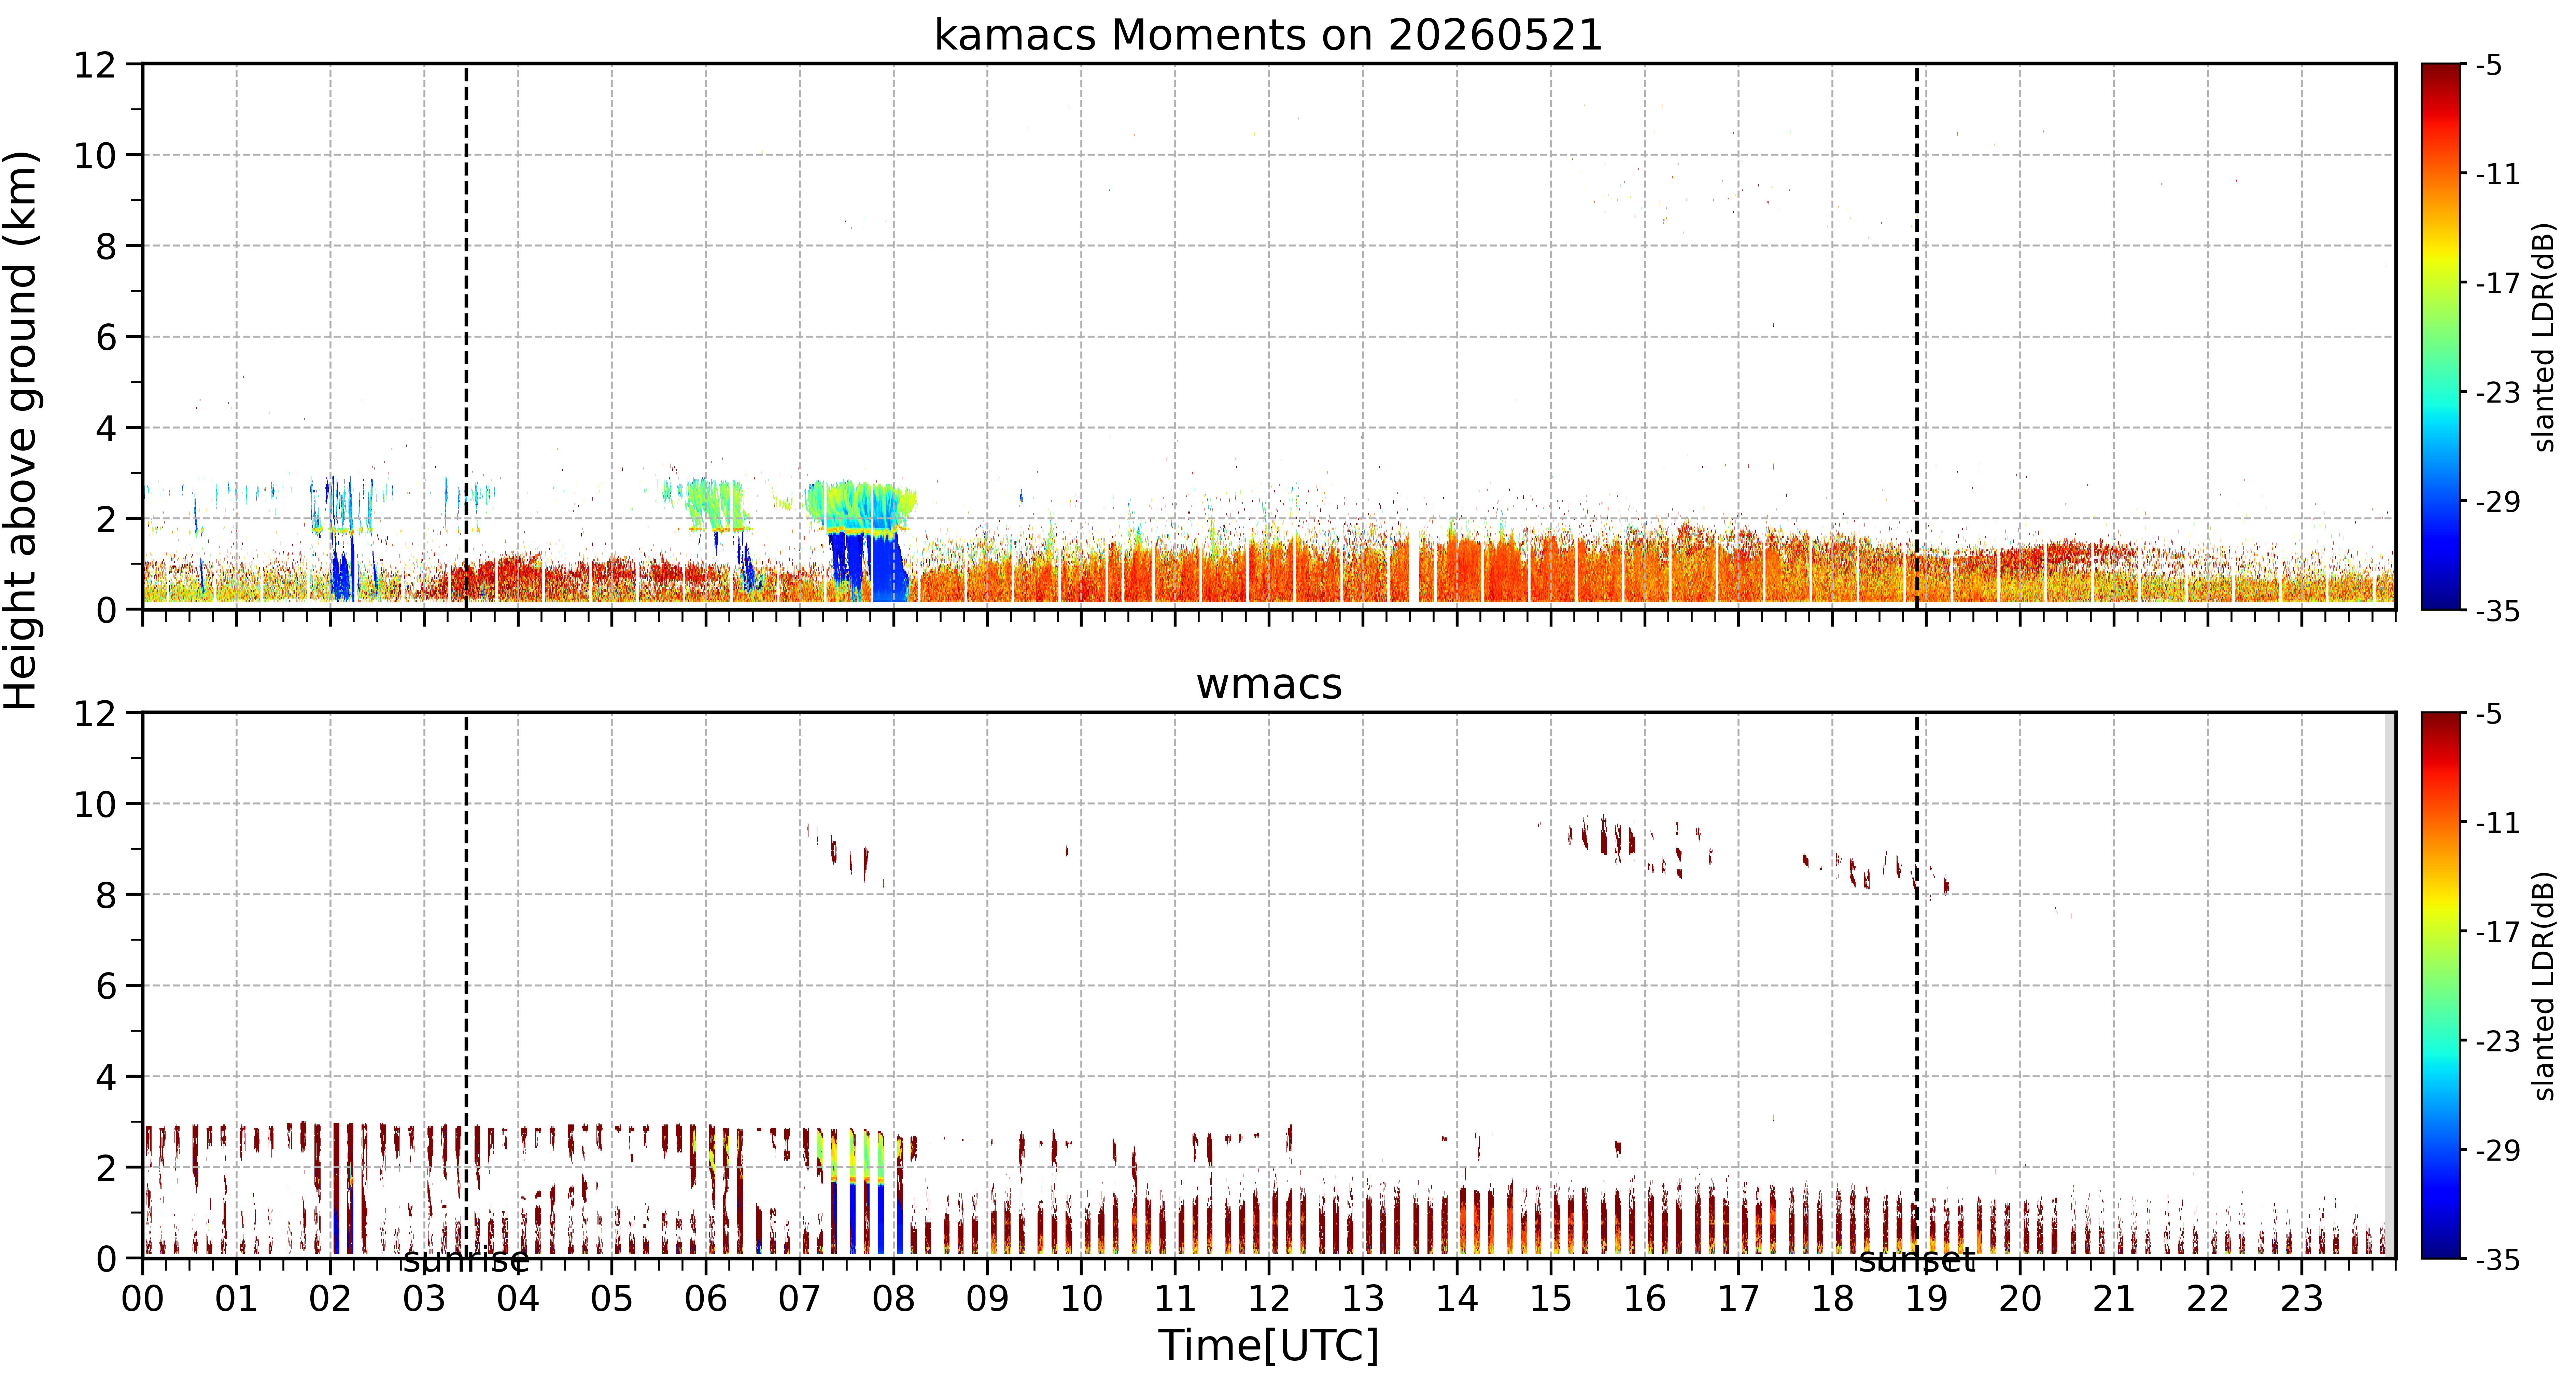Click the "13" time tick label

(x=1363, y=1299)
